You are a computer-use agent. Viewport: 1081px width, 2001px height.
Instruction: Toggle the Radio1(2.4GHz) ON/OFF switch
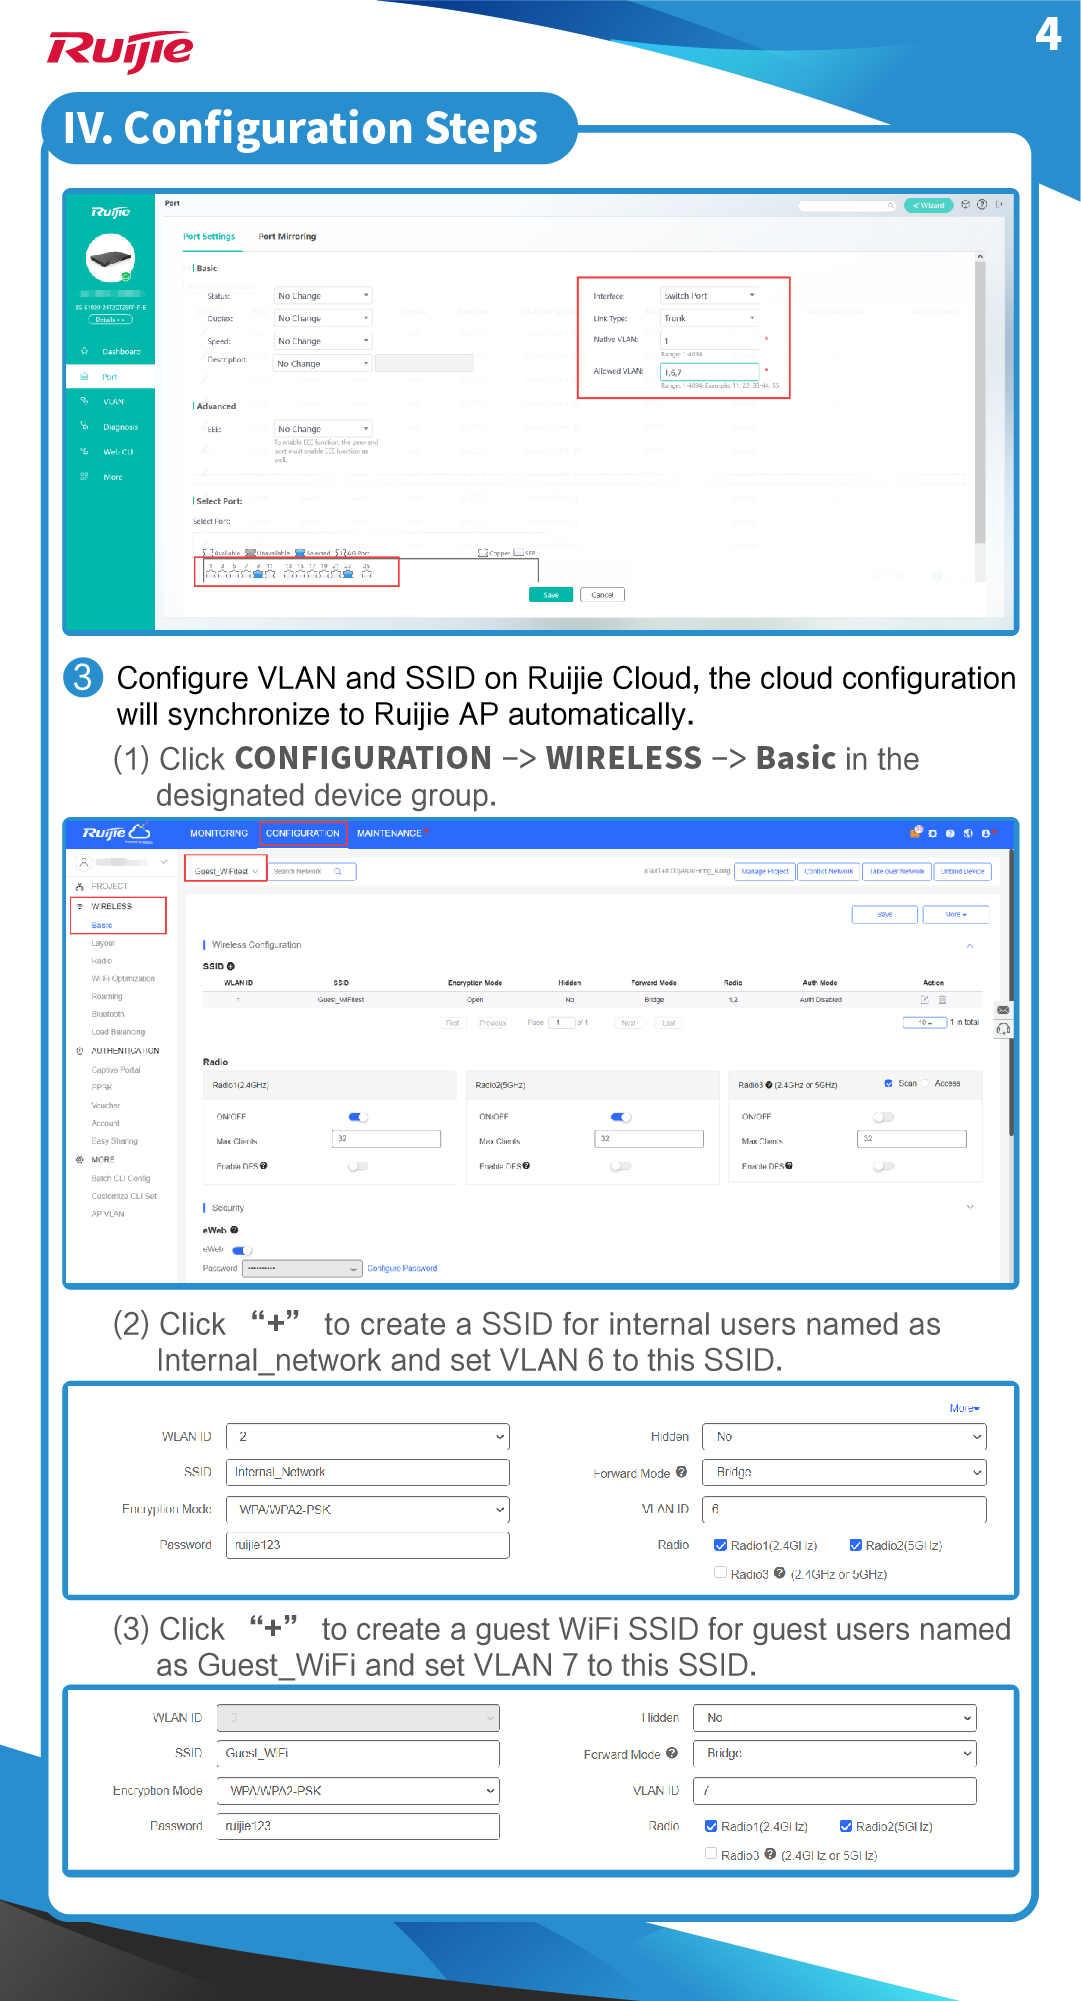point(358,1117)
